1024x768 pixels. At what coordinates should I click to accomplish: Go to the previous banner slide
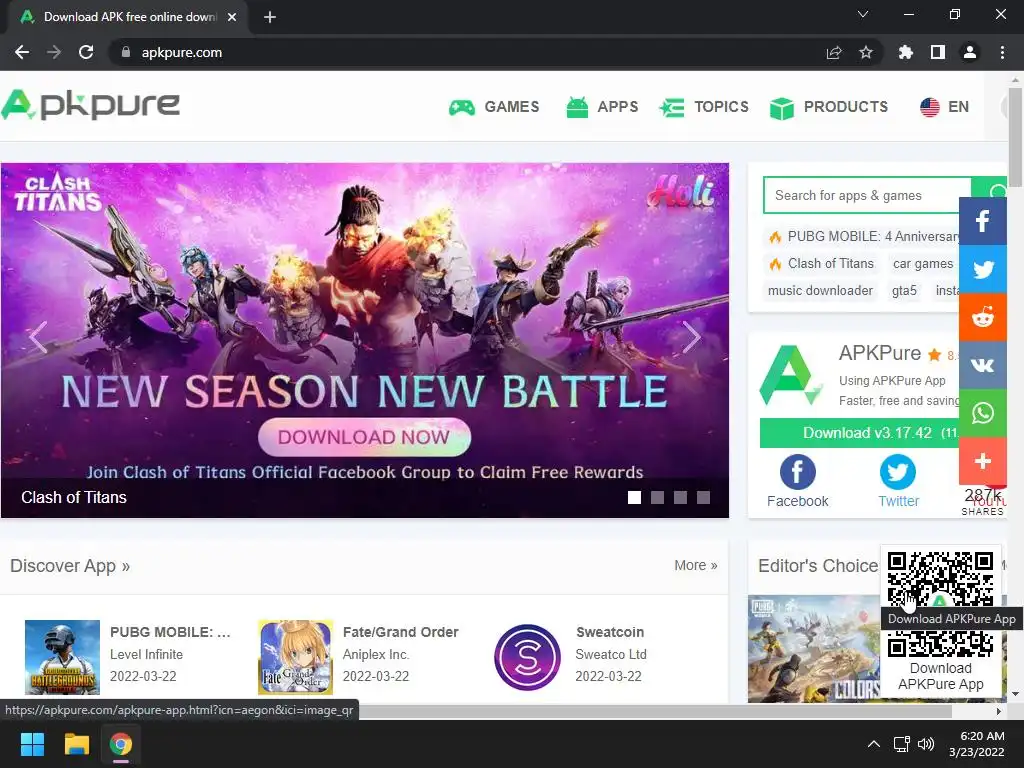[38, 337]
